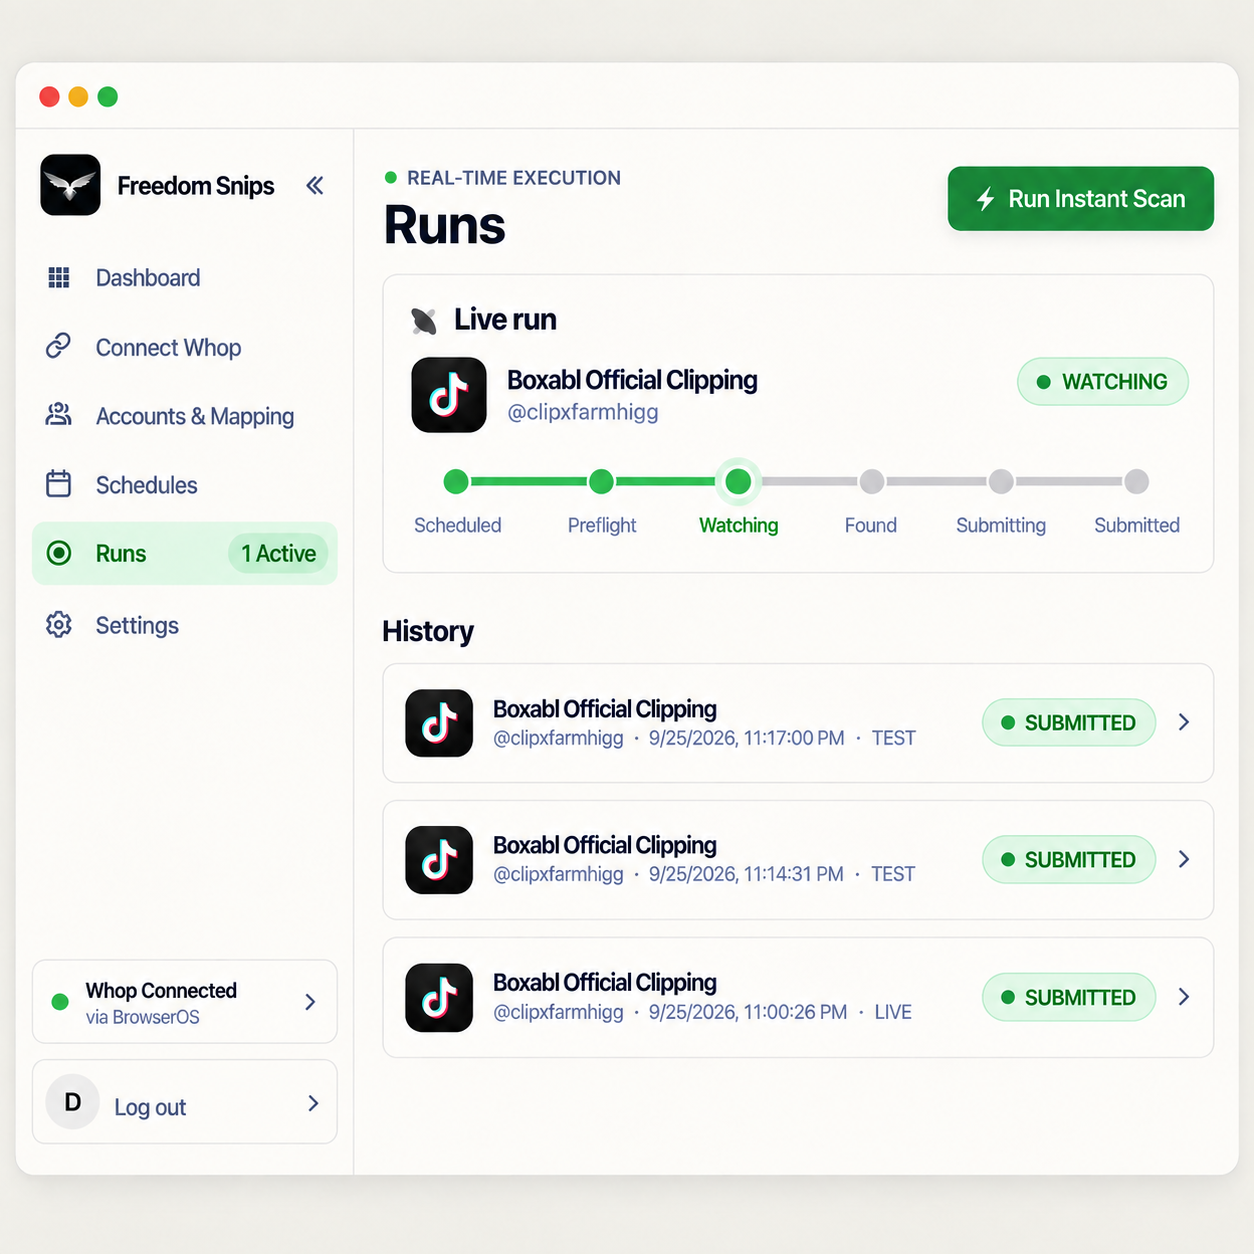1254x1254 pixels.
Task: Click the Freedom Snips eagle logo
Action: tap(70, 185)
